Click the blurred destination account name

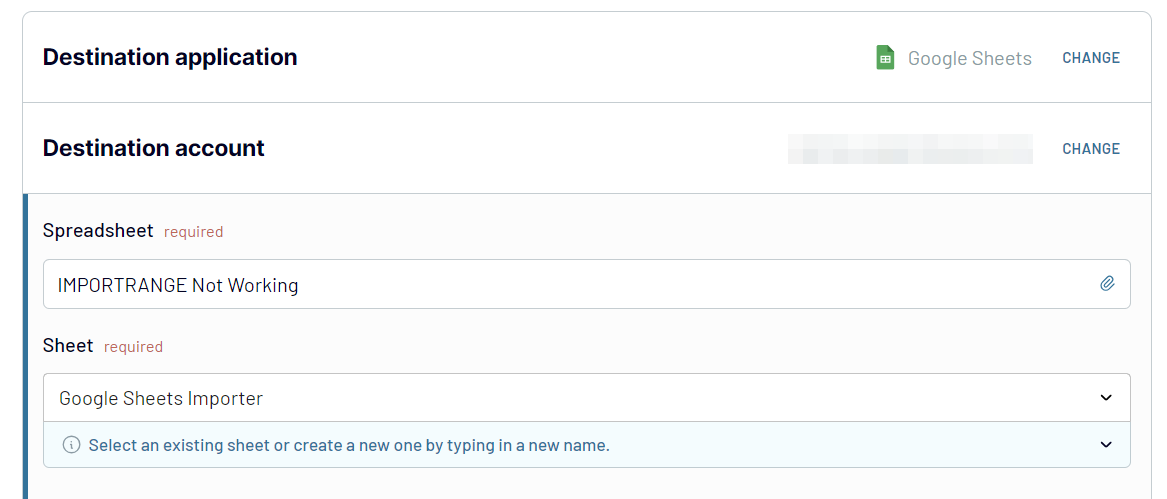coord(910,149)
